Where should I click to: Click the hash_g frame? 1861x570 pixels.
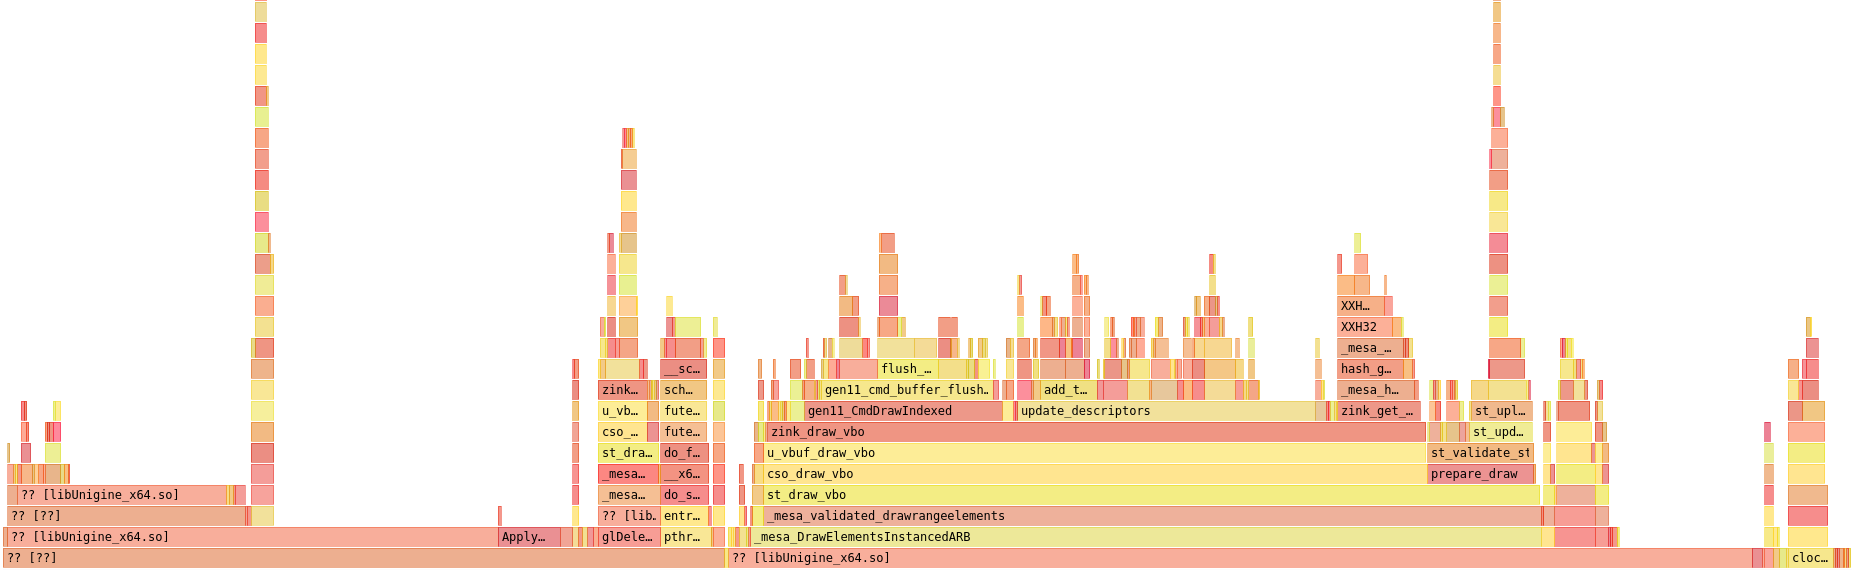click(1370, 369)
